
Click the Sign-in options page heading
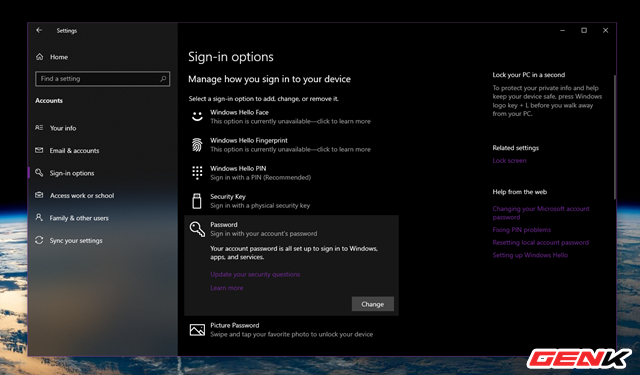click(231, 57)
